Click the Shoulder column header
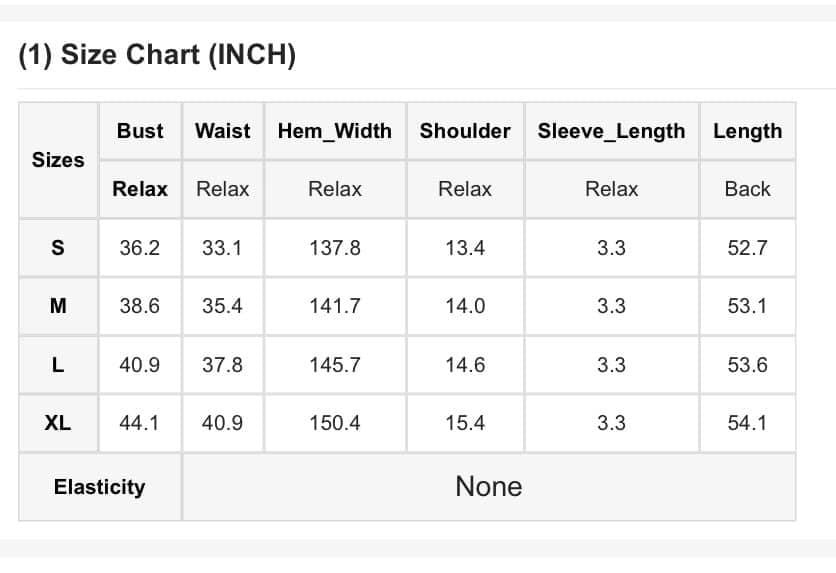Viewport: 836px width, 573px height. pos(465,131)
